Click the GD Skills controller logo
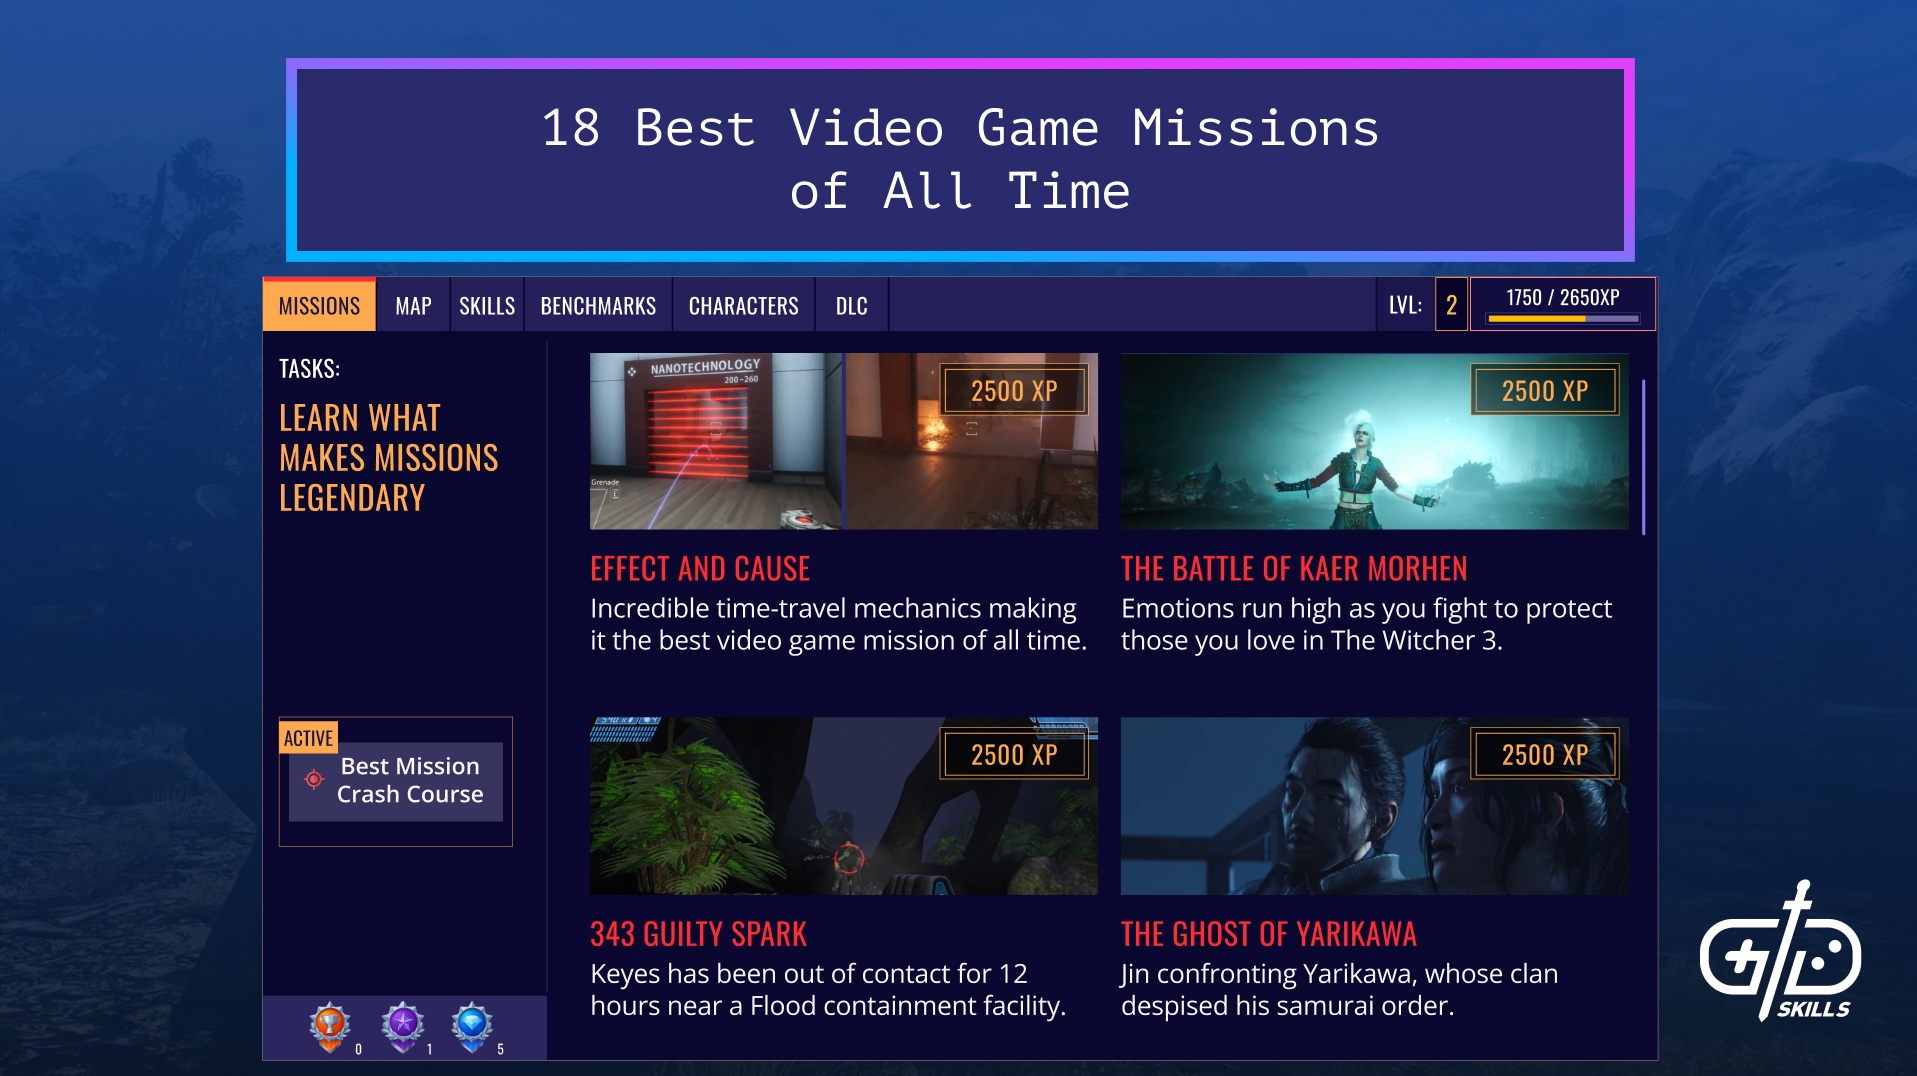 pyautogui.click(x=1780, y=951)
